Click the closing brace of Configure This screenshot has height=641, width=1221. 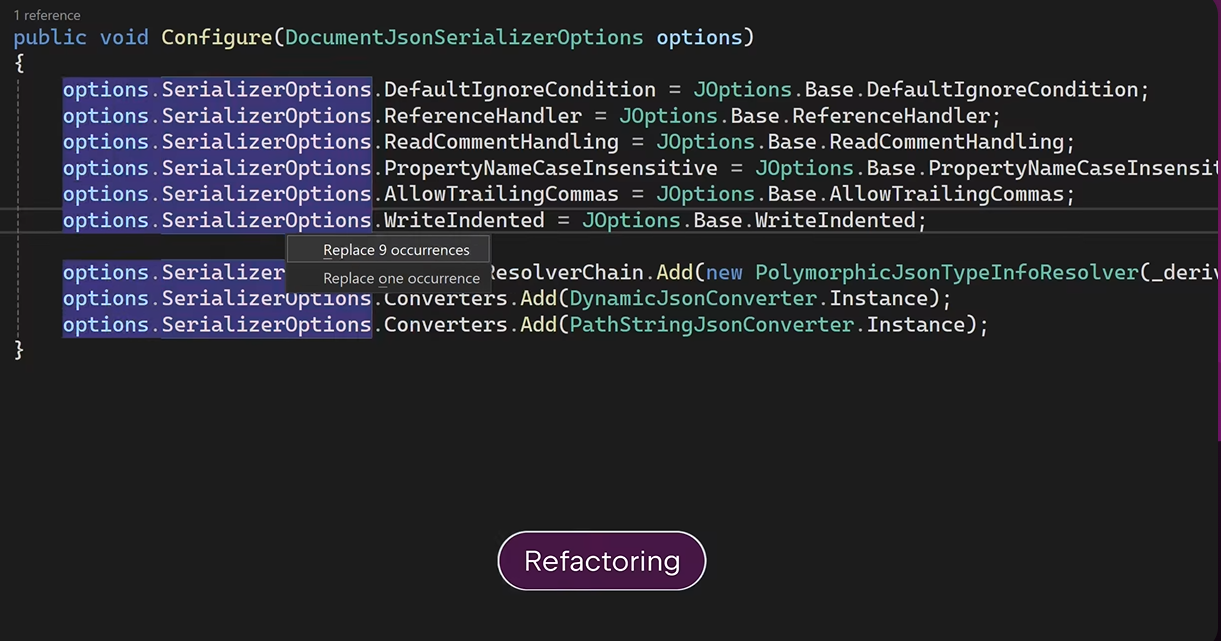[16, 349]
